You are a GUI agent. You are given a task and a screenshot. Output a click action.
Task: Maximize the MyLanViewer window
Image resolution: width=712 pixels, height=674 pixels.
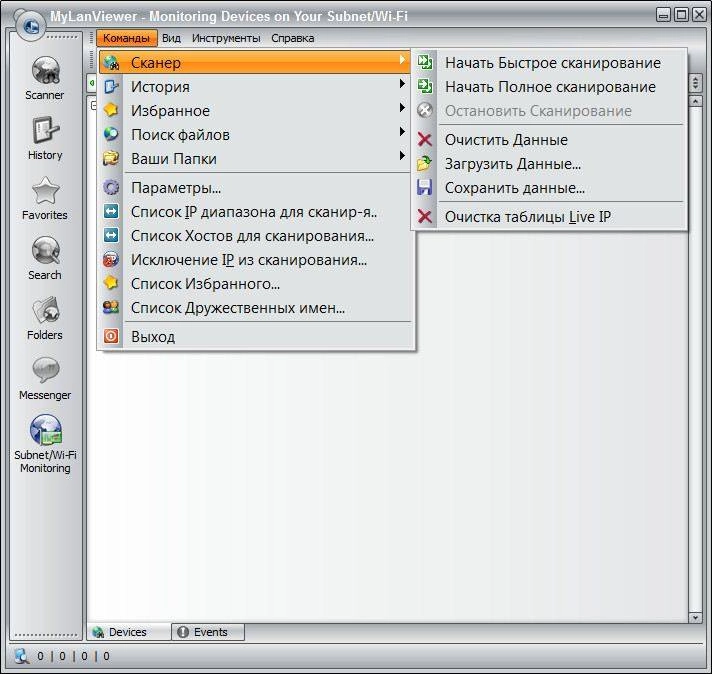tap(681, 15)
